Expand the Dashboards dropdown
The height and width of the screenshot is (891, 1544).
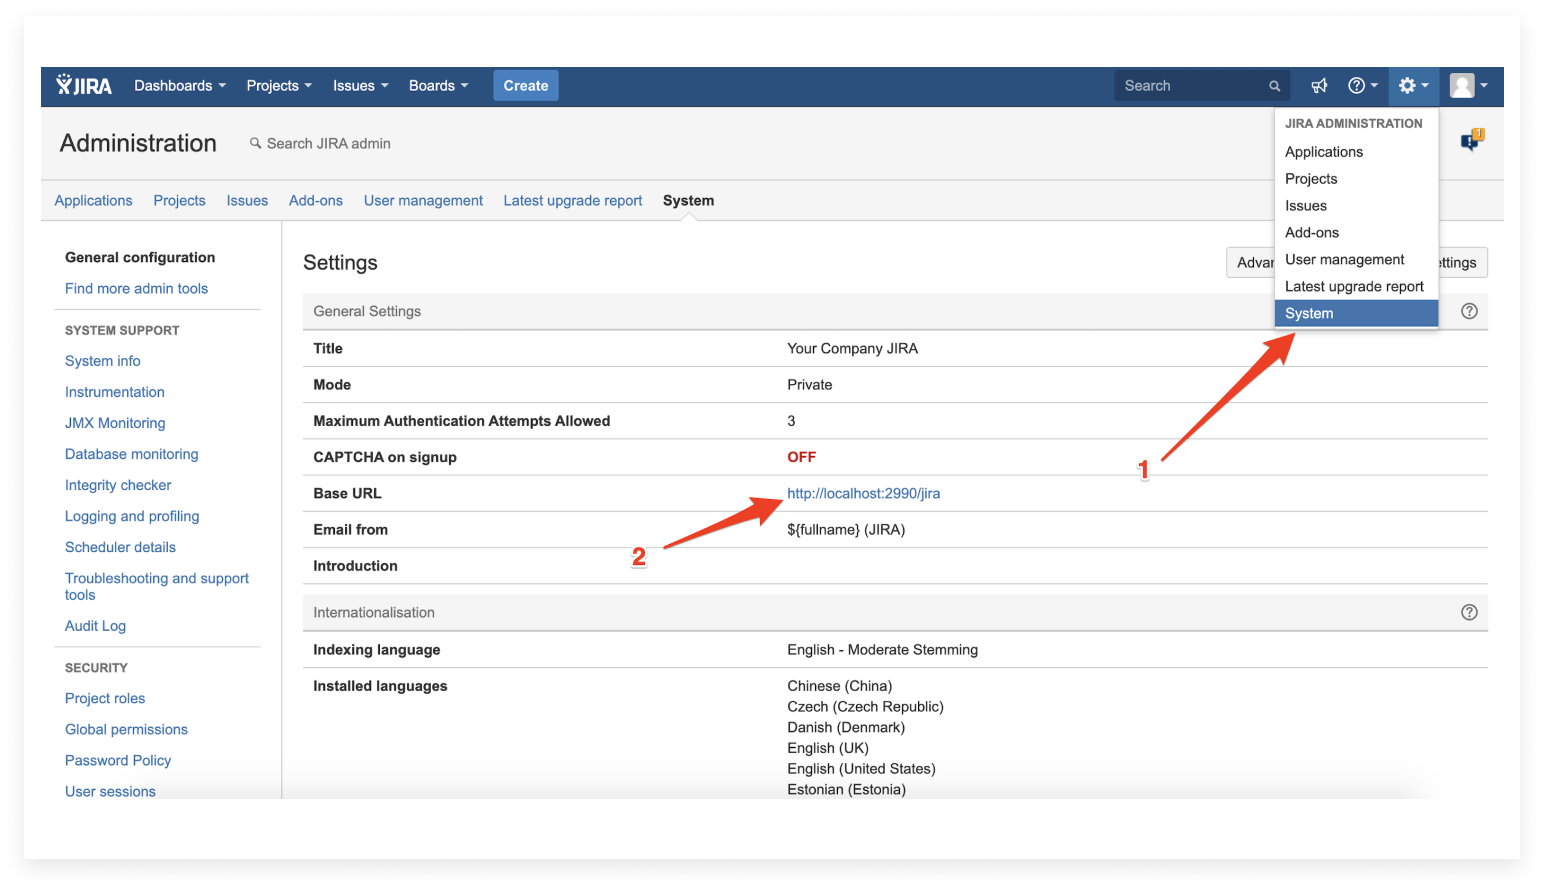point(180,86)
